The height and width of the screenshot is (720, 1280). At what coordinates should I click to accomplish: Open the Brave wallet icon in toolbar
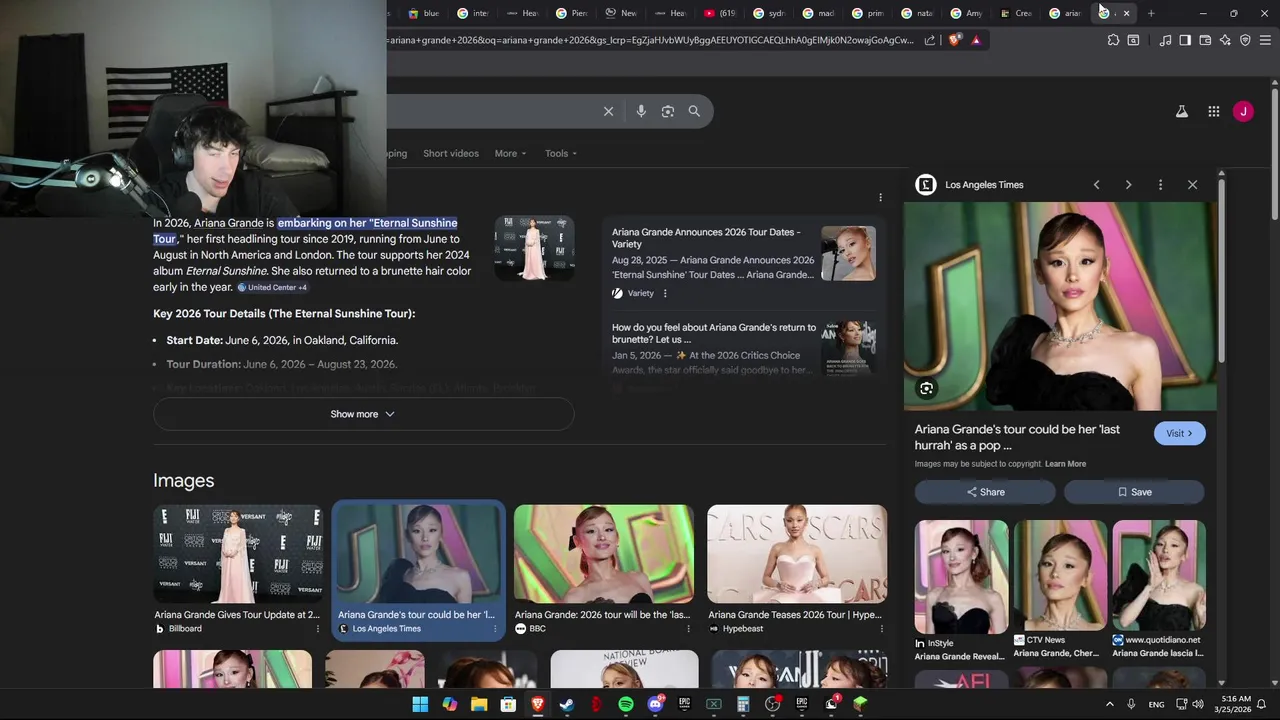pyautogui.click(x=1205, y=40)
